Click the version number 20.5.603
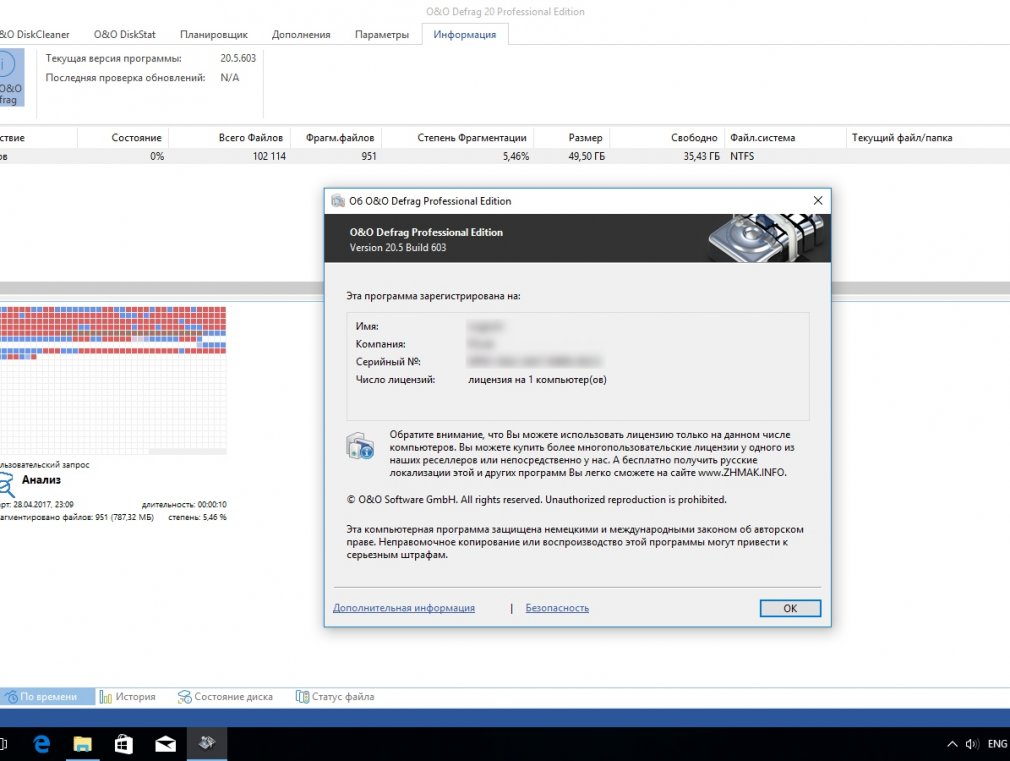This screenshot has height=761, width=1010. pos(238,58)
